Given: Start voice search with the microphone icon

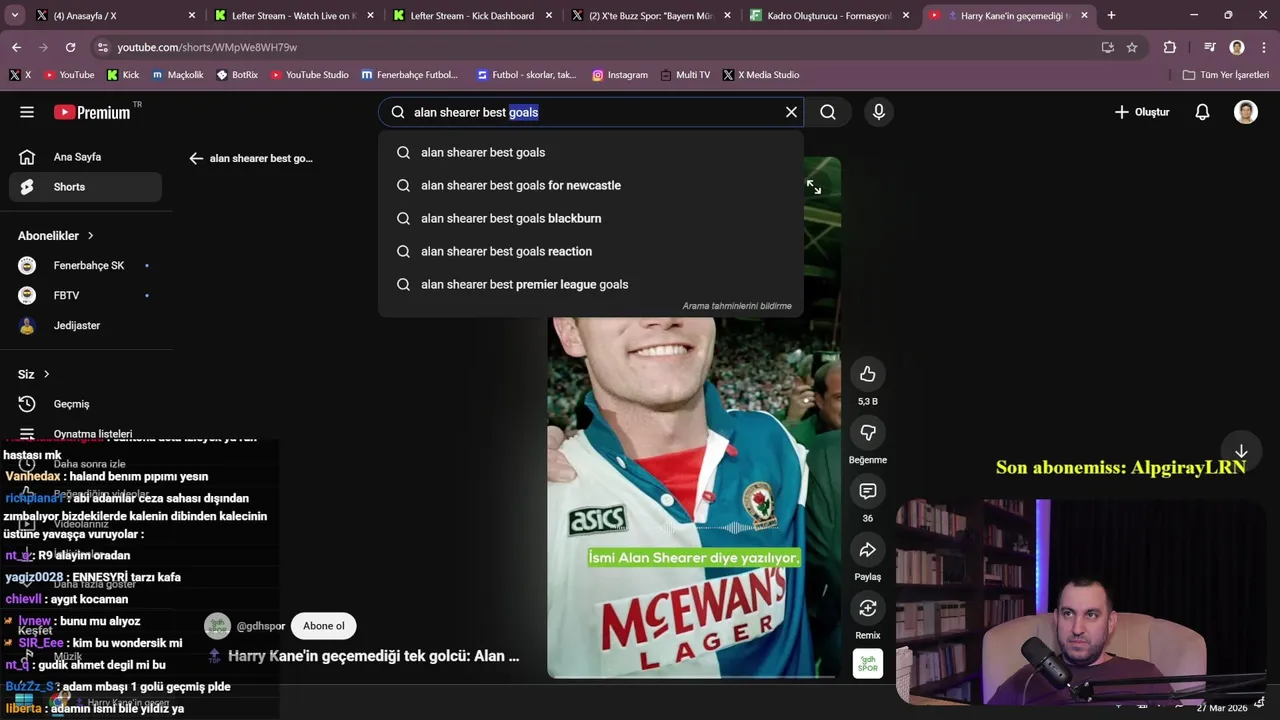Looking at the screenshot, I should click(879, 112).
